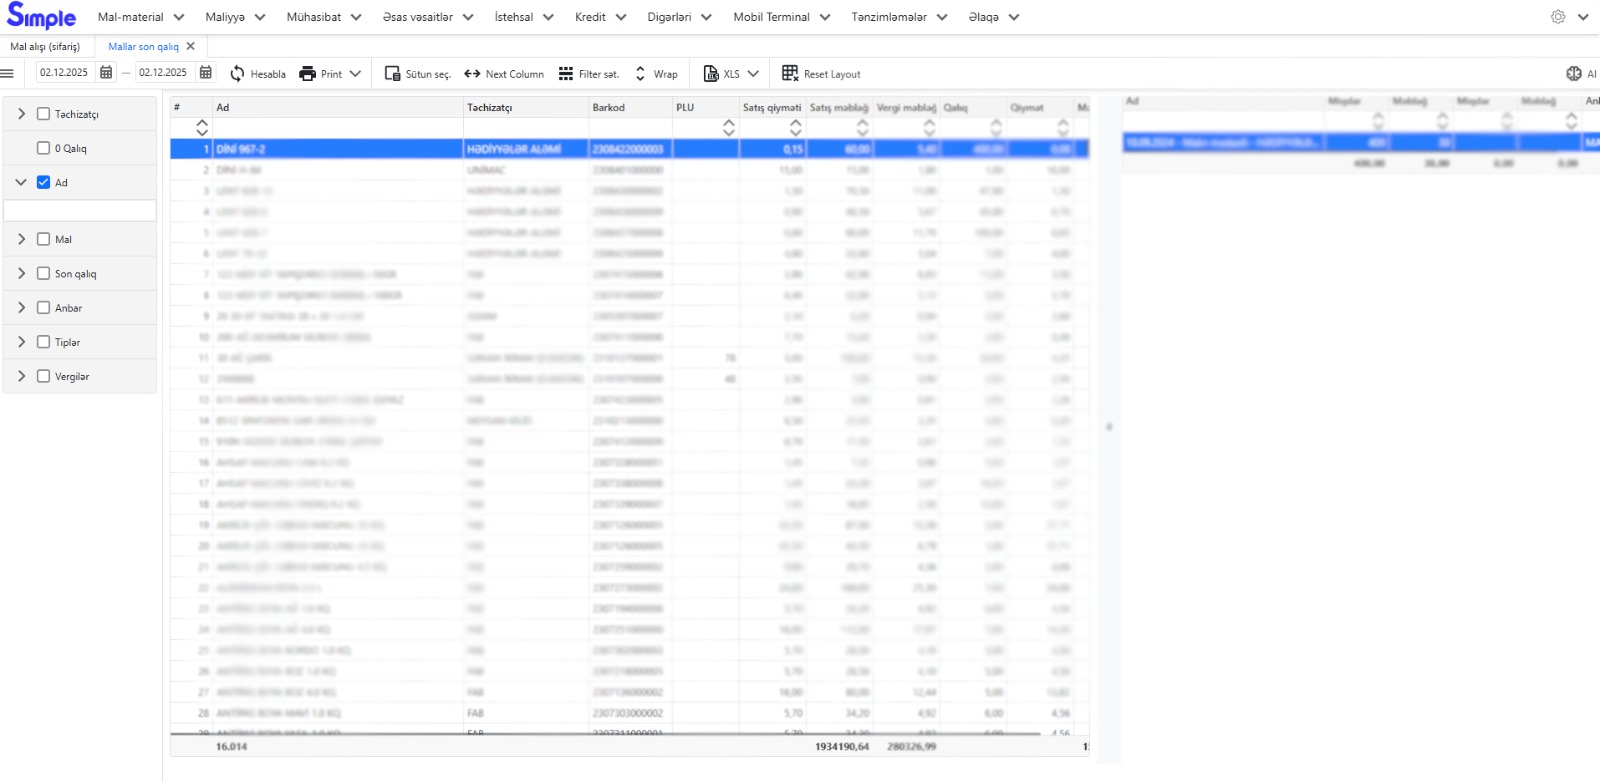This screenshot has width=1600, height=782.
Task: Close the Mallar son qalıq tab
Action: (190, 46)
